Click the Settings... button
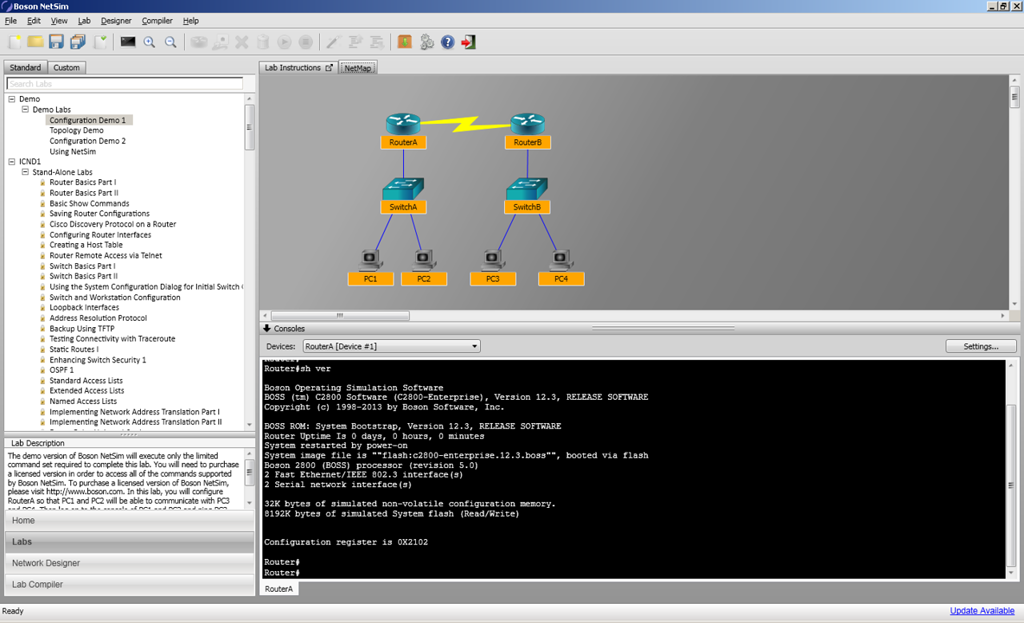 [981, 346]
